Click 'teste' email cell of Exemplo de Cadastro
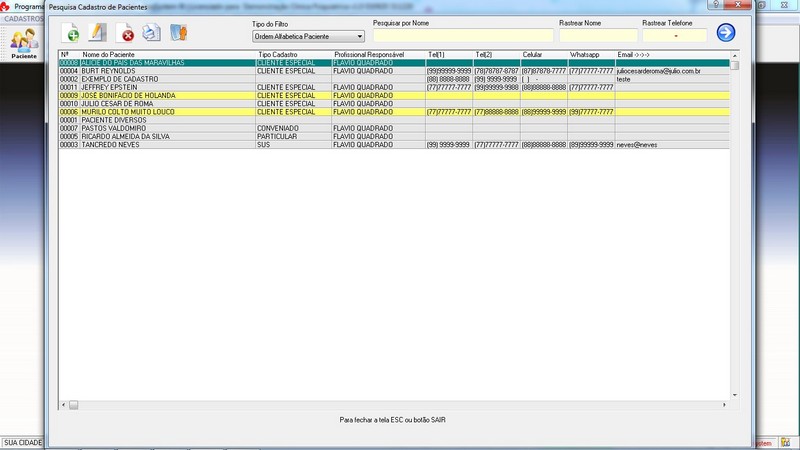This screenshot has width=800, height=450. [672, 79]
